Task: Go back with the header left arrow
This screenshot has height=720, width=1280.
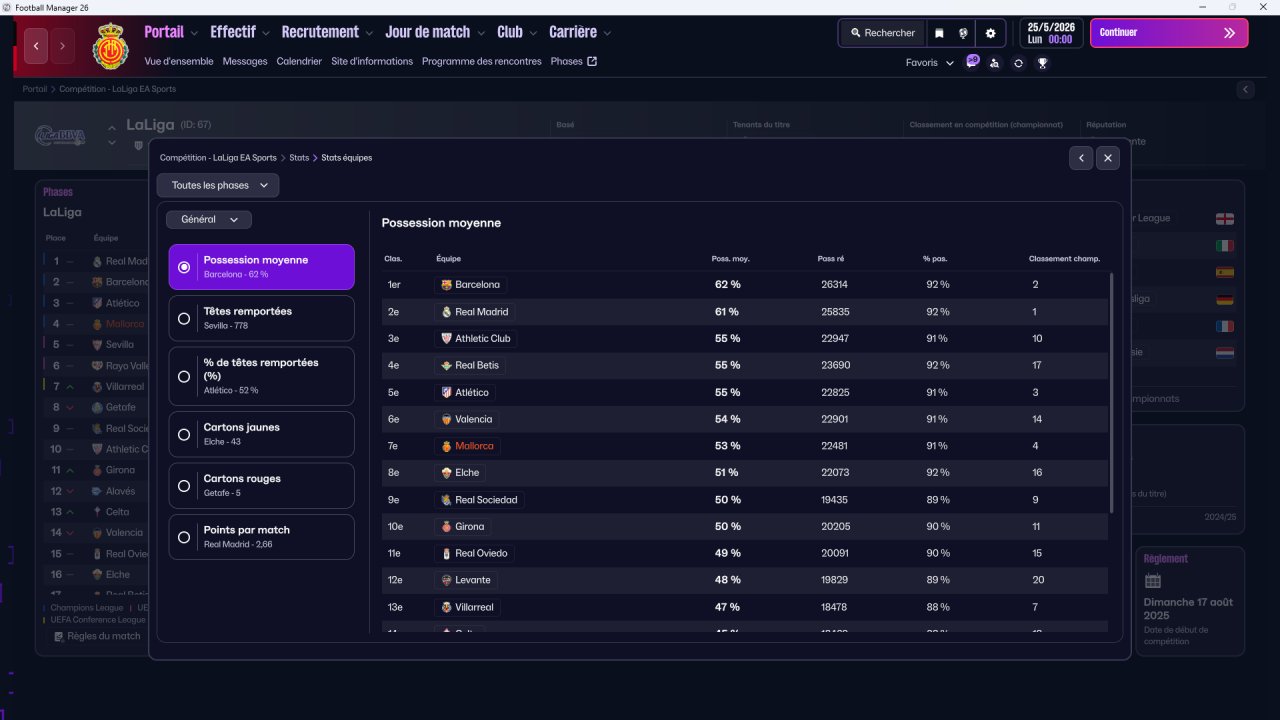Action: (x=36, y=46)
